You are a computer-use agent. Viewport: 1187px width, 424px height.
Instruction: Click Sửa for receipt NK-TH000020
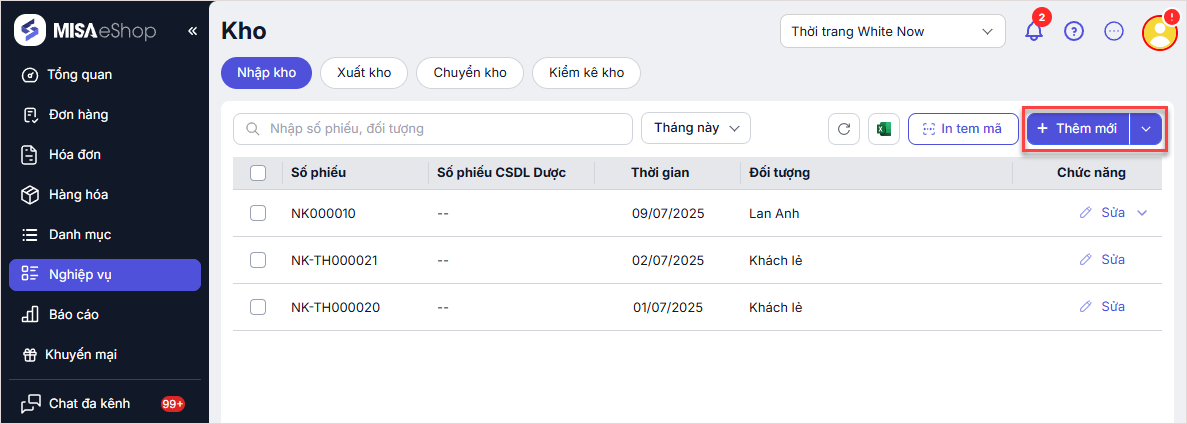click(1103, 306)
